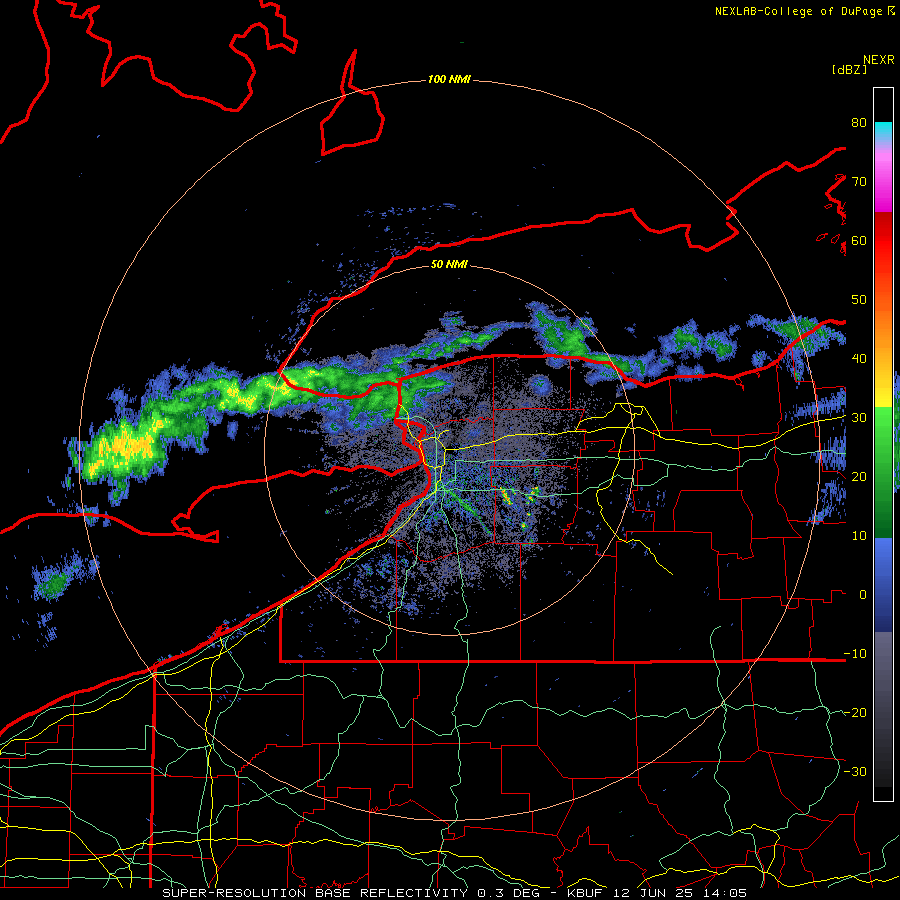Click the 10 dBZ scale value
Viewport: 900px width, 900px height.
coord(859,536)
